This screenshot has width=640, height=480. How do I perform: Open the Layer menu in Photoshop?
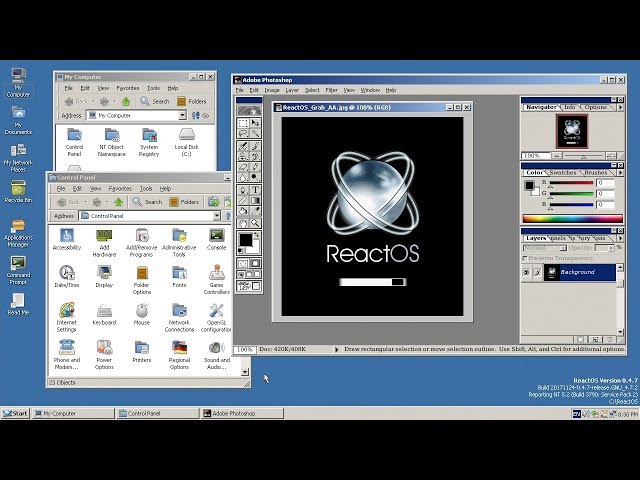(x=291, y=90)
